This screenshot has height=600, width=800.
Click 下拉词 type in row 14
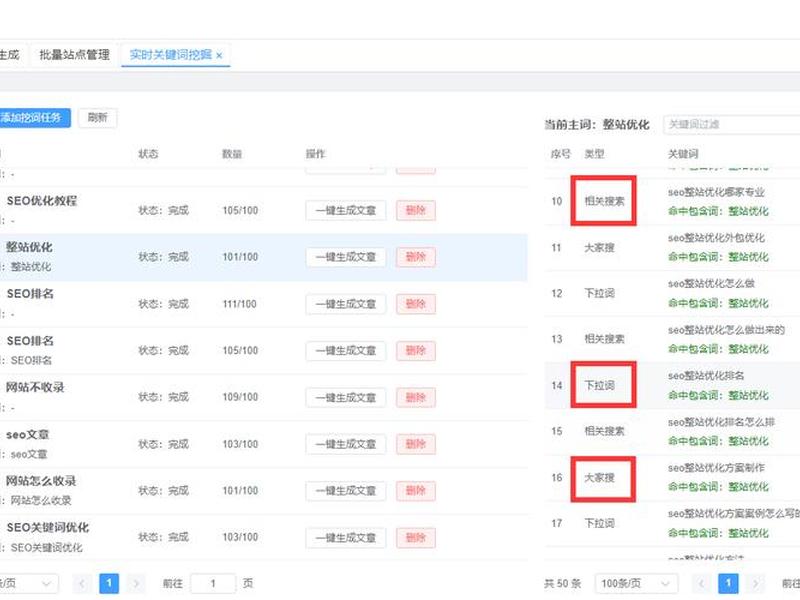click(x=599, y=386)
